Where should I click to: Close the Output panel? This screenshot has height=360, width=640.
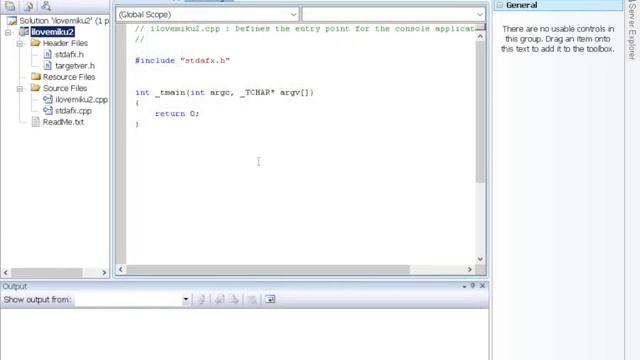pyautogui.click(x=482, y=286)
